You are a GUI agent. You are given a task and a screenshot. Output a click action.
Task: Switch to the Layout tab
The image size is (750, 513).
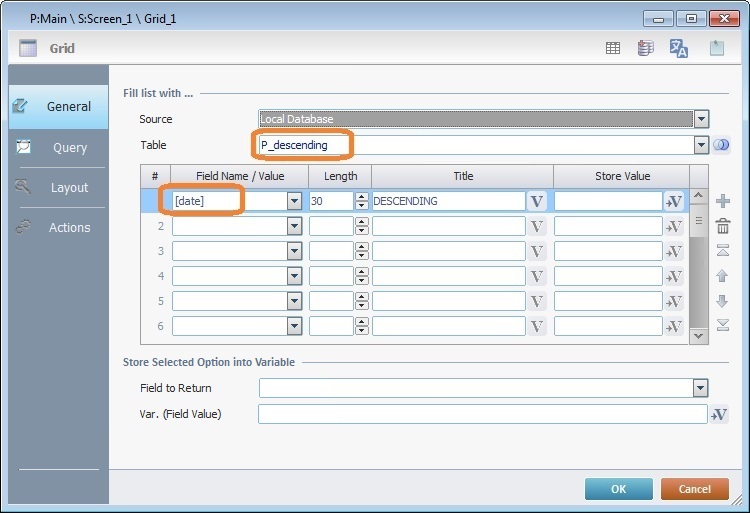click(69, 187)
